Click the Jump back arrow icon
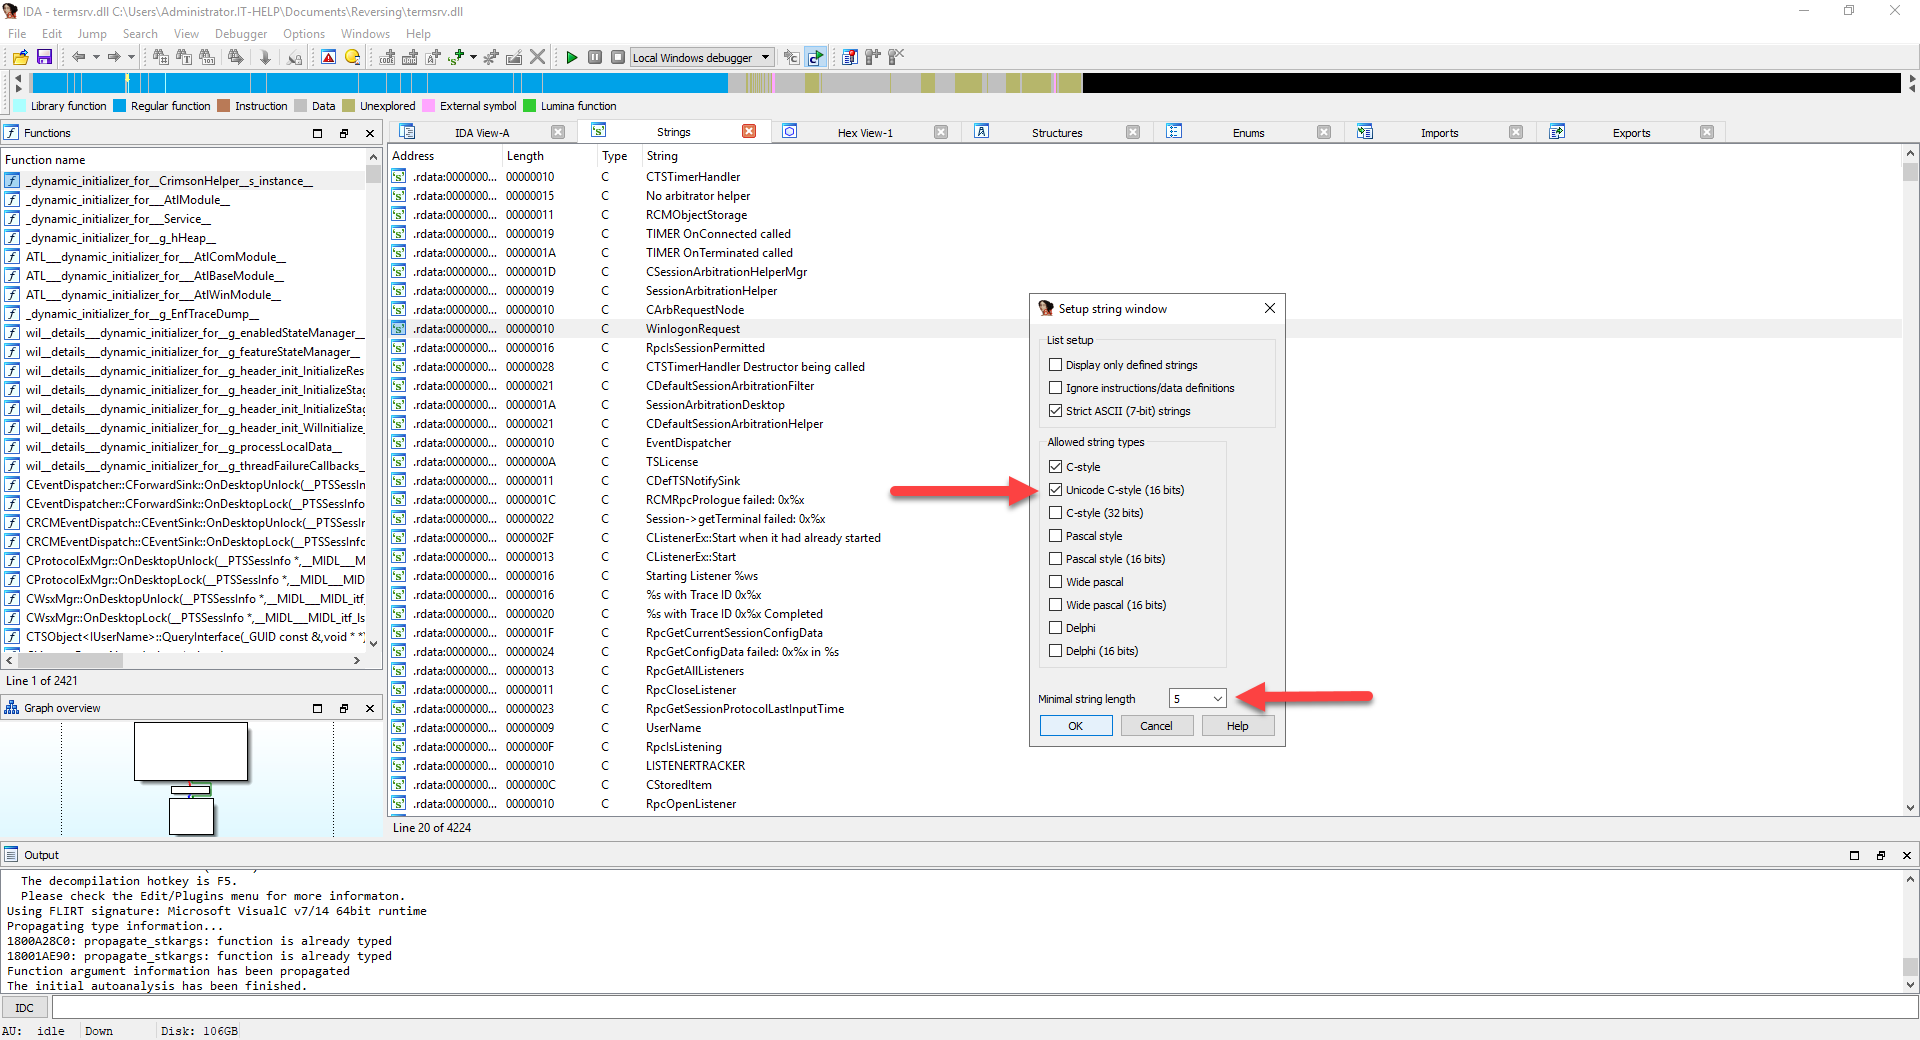Screen dimensions: 1920x1040 pyautogui.click(x=78, y=57)
